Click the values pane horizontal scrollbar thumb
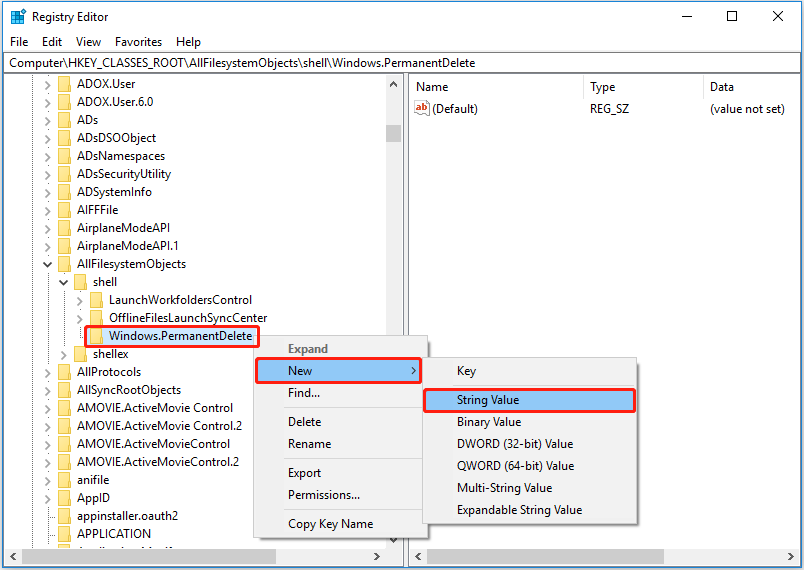 [545, 556]
